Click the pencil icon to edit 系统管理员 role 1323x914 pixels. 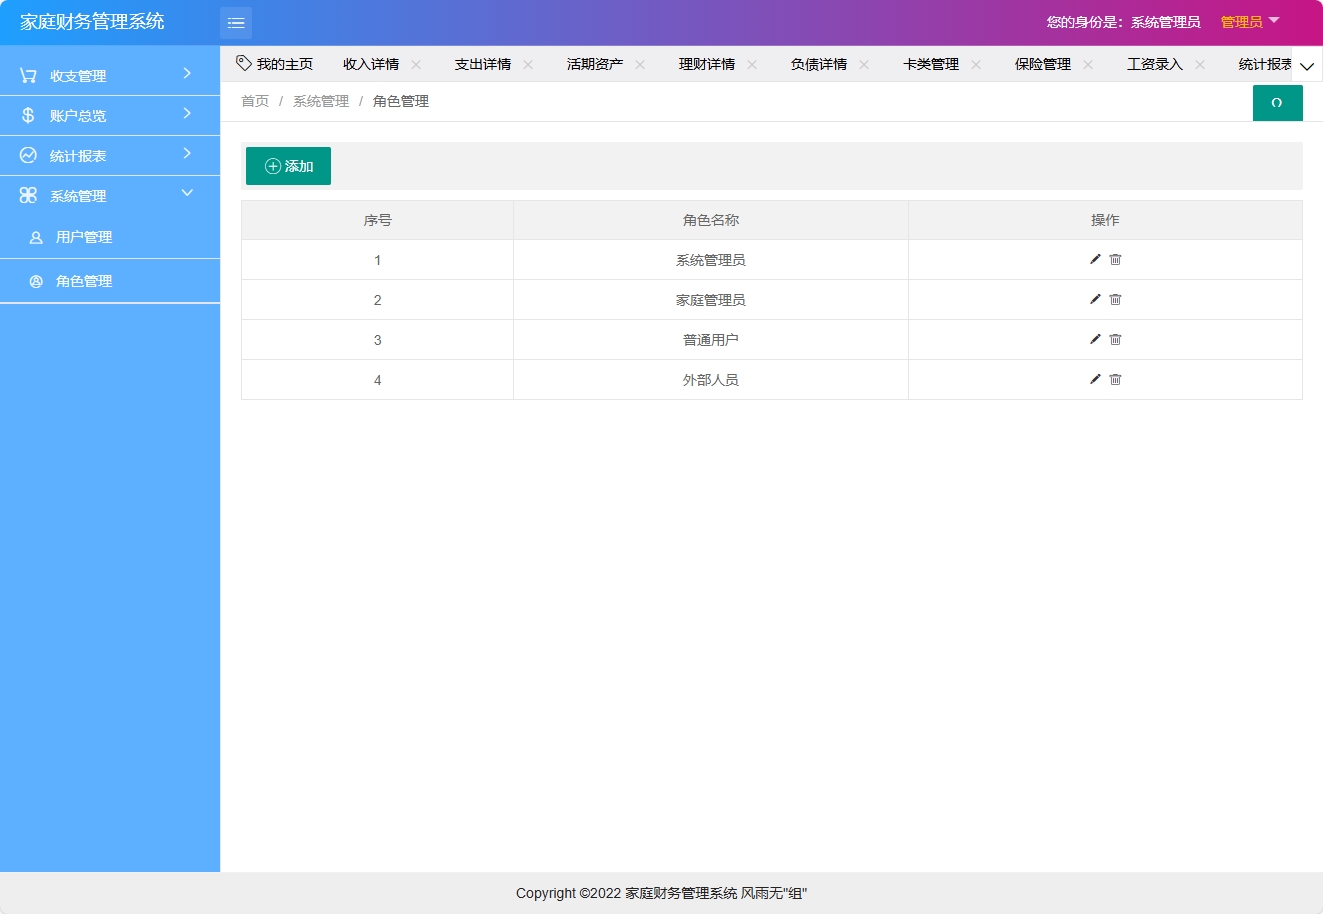click(x=1095, y=259)
